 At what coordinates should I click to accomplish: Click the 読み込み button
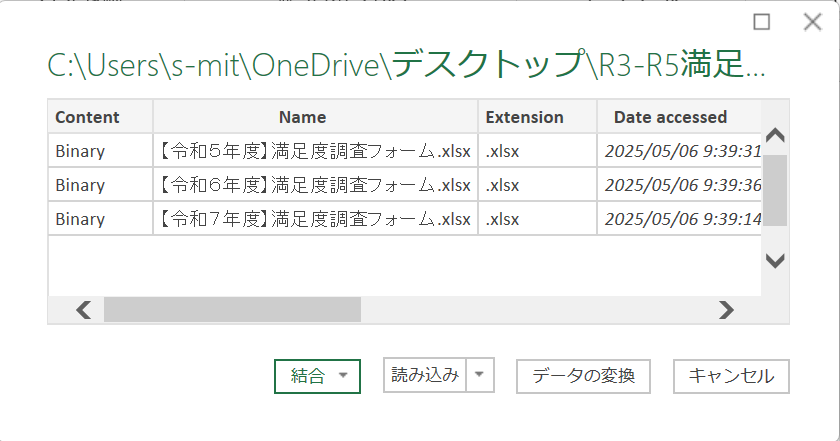[x=426, y=375]
